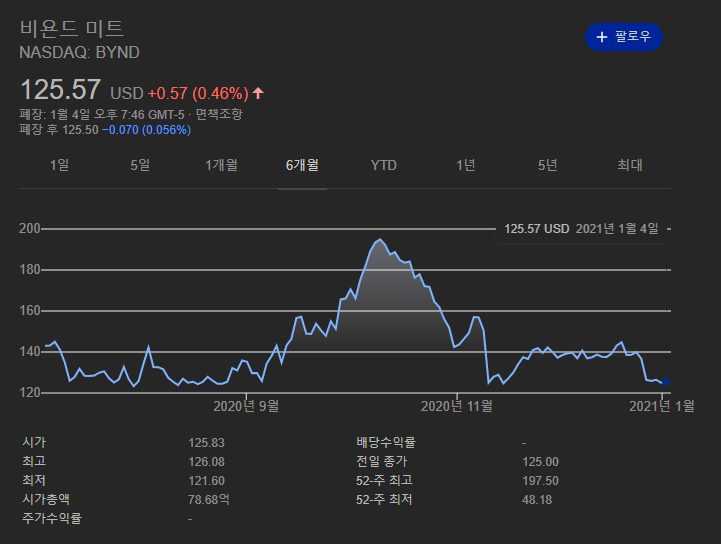This screenshot has width=721, height=544.
Task: Select the 5일 range tab
Action: click(140, 165)
